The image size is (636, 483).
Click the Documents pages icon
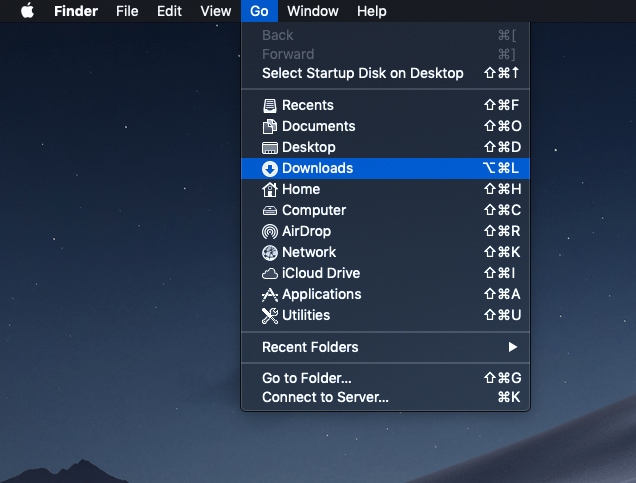click(269, 127)
